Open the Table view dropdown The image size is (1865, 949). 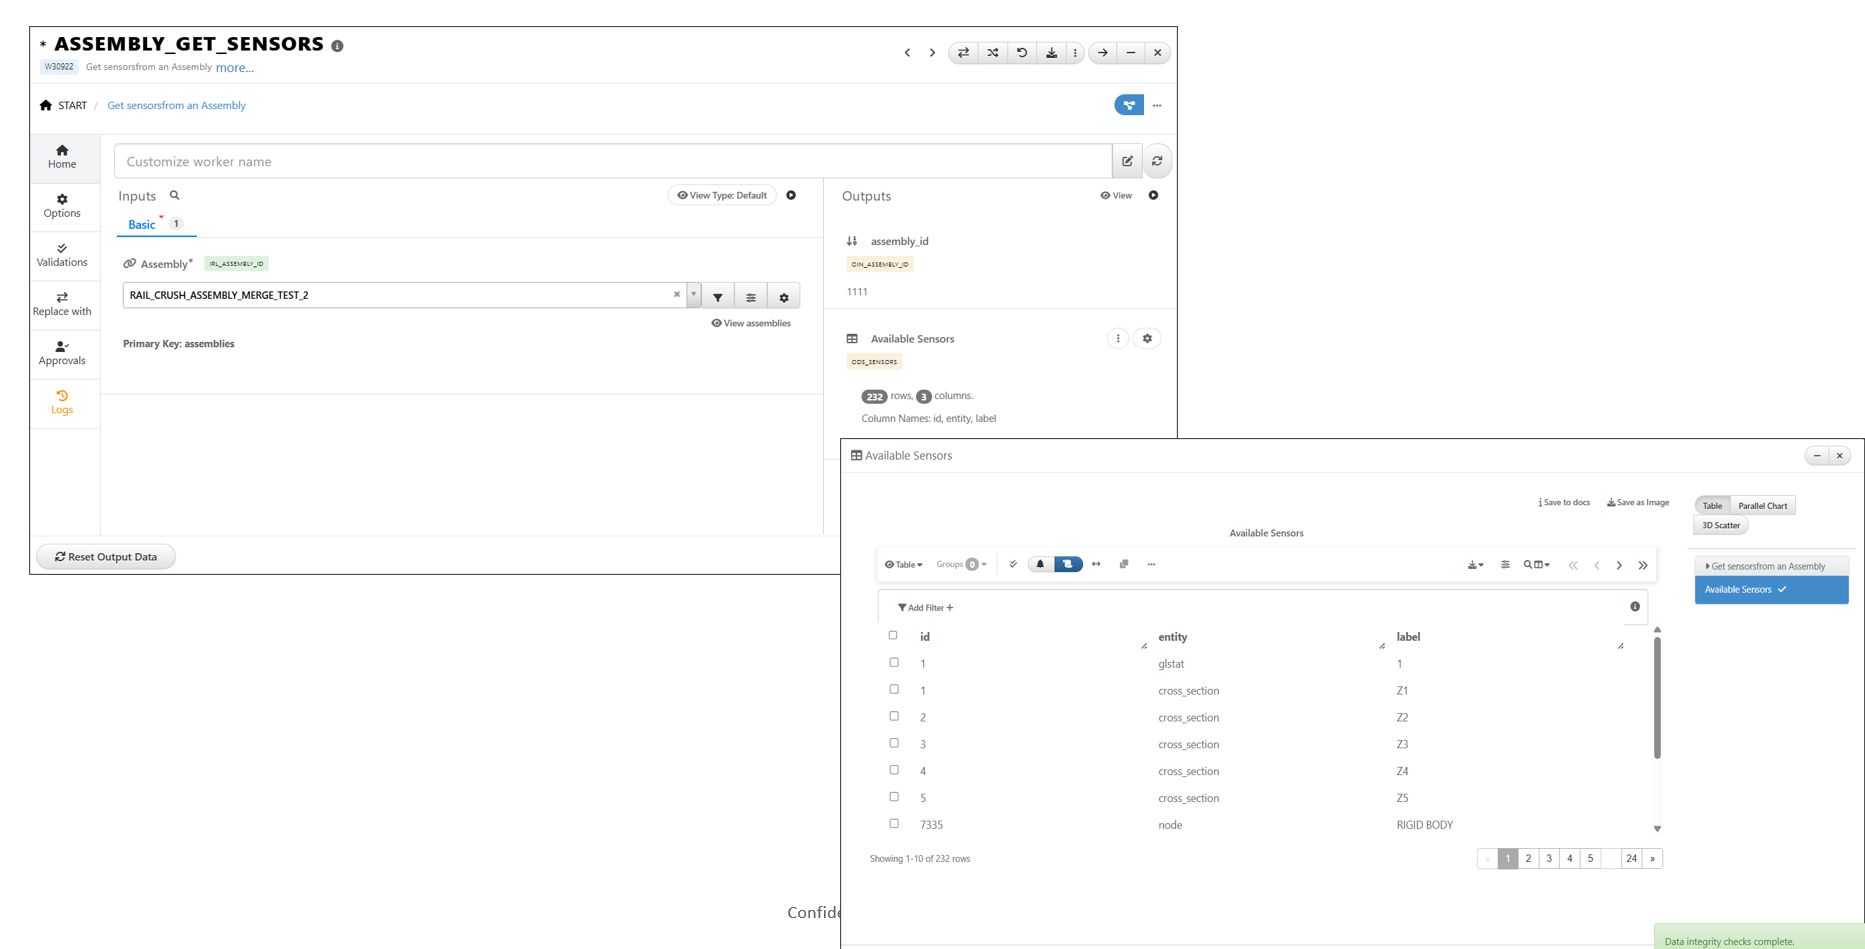click(x=903, y=565)
